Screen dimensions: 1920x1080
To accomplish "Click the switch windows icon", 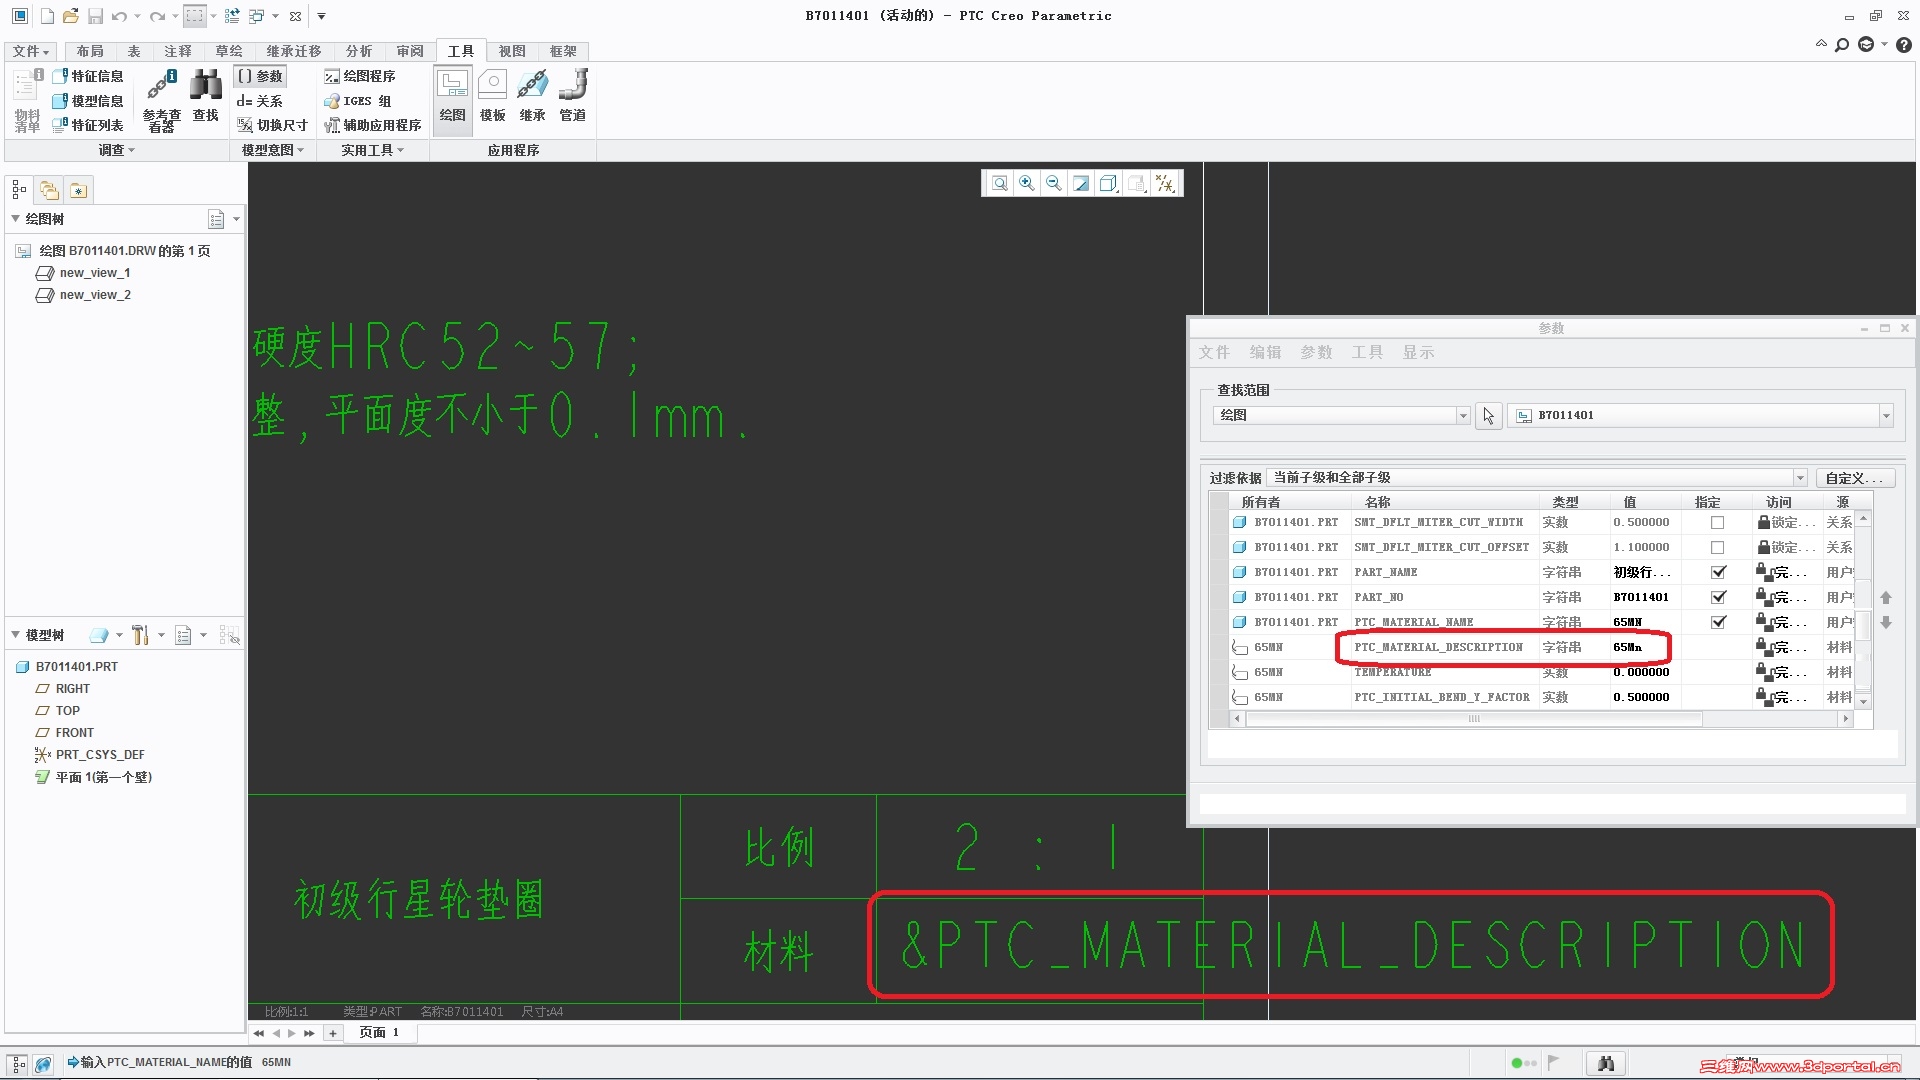I will click(x=257, y=16).
